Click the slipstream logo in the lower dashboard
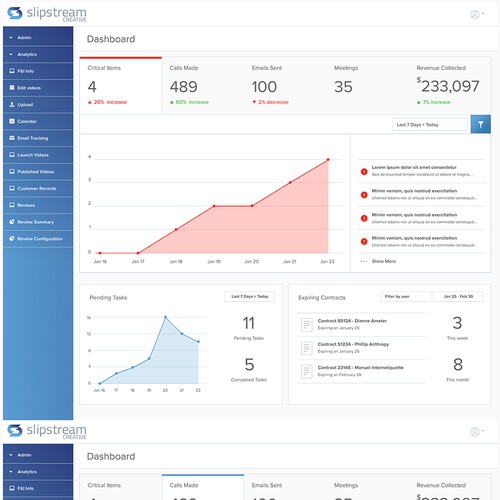 [47, 431]
